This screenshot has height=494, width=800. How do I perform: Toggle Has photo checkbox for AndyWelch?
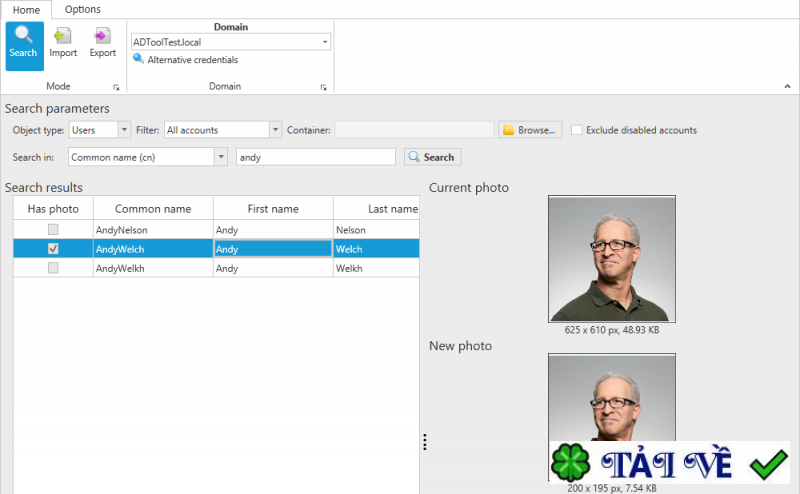[x=53, y=249]
